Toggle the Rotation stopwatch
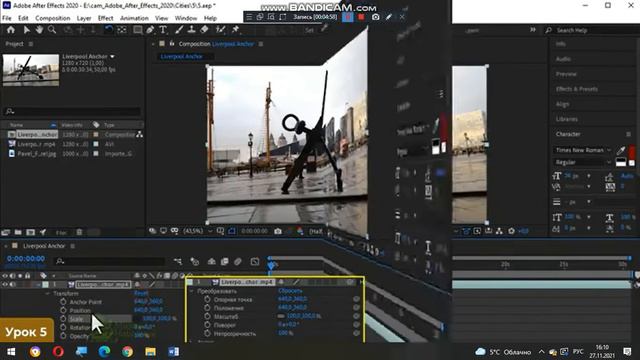 tap(63, 327)
